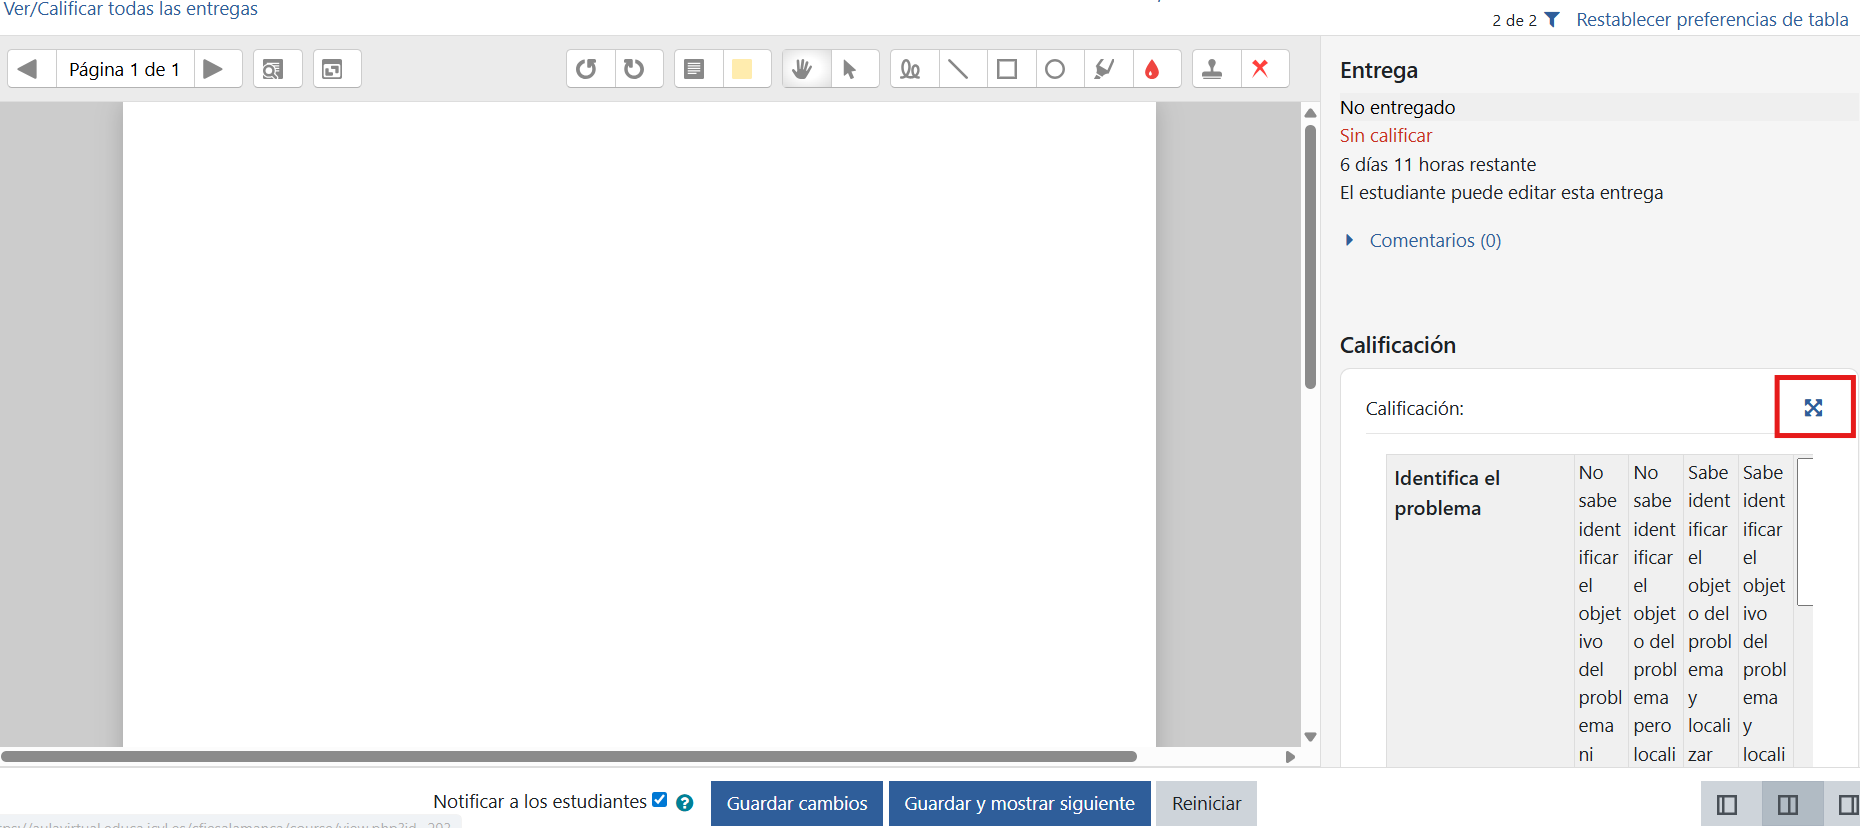Open the red annotation color picker

tap(1153, 69)
